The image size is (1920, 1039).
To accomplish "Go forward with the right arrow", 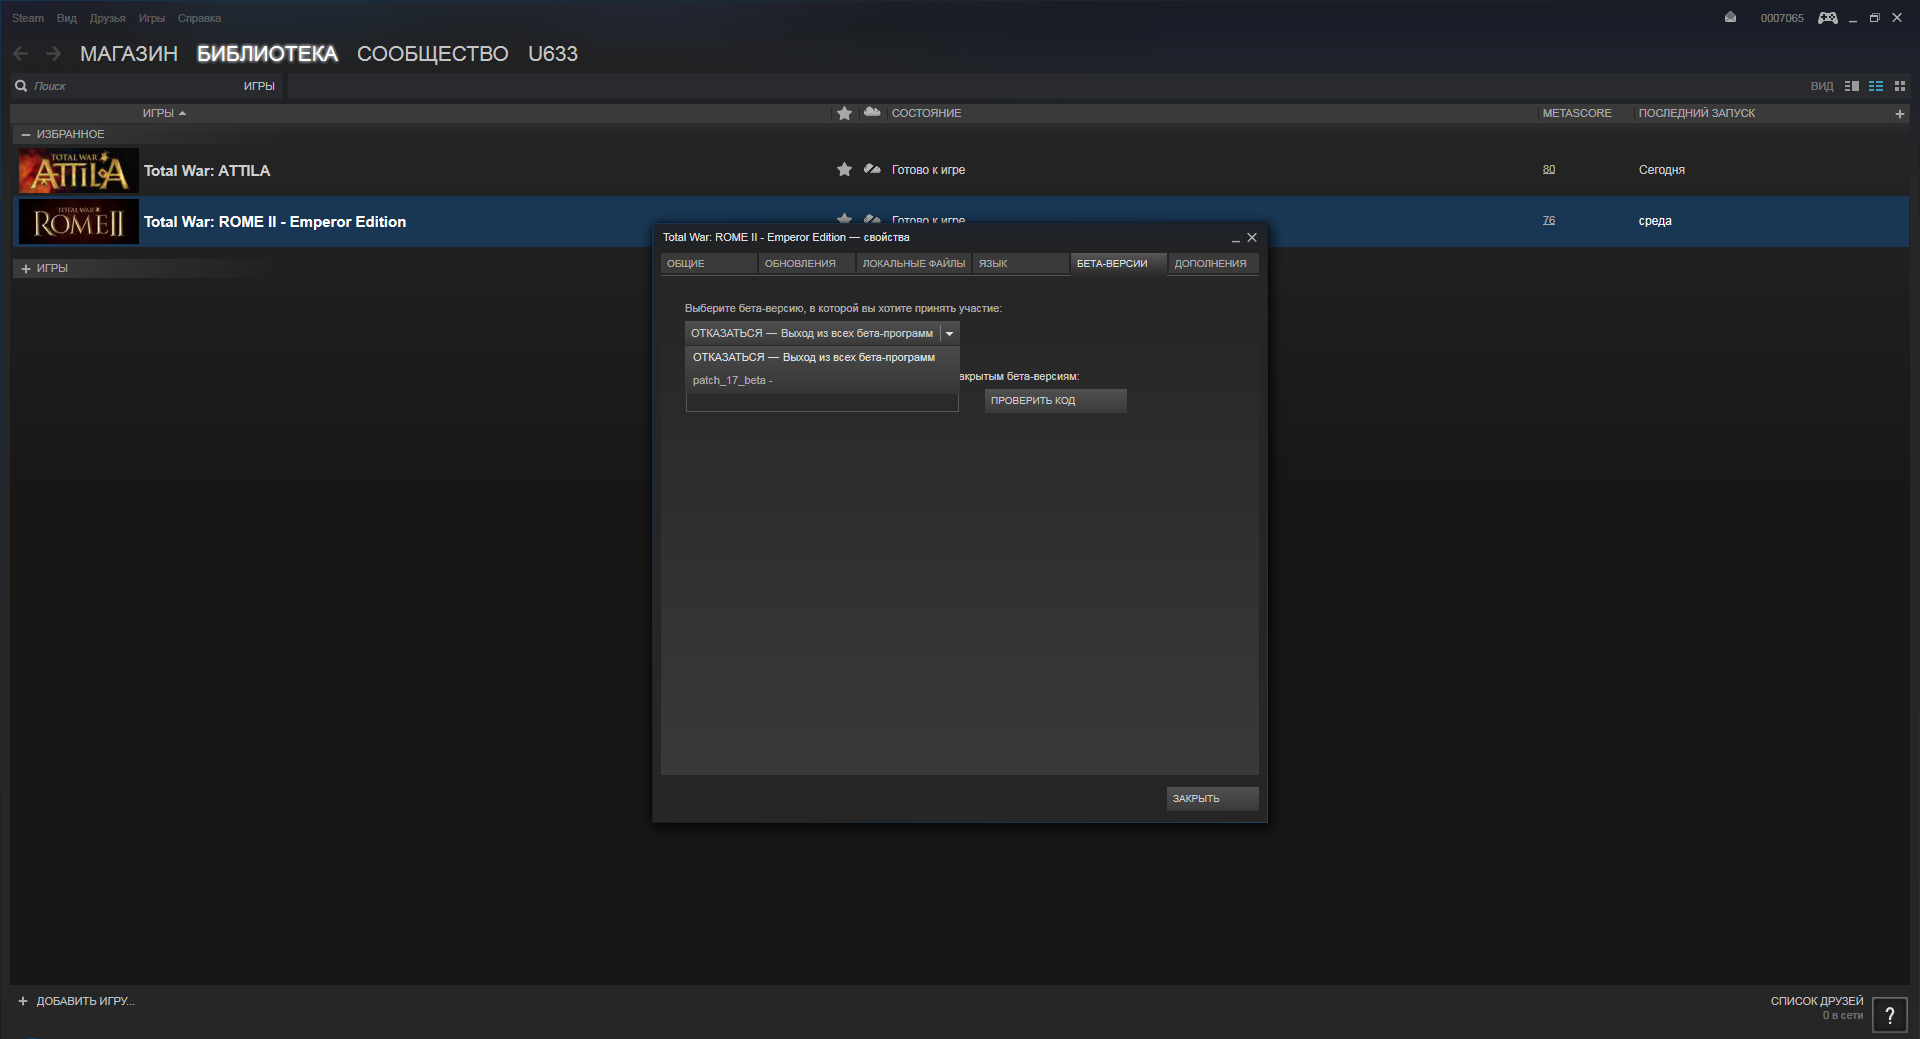I will tap(54, 54).
